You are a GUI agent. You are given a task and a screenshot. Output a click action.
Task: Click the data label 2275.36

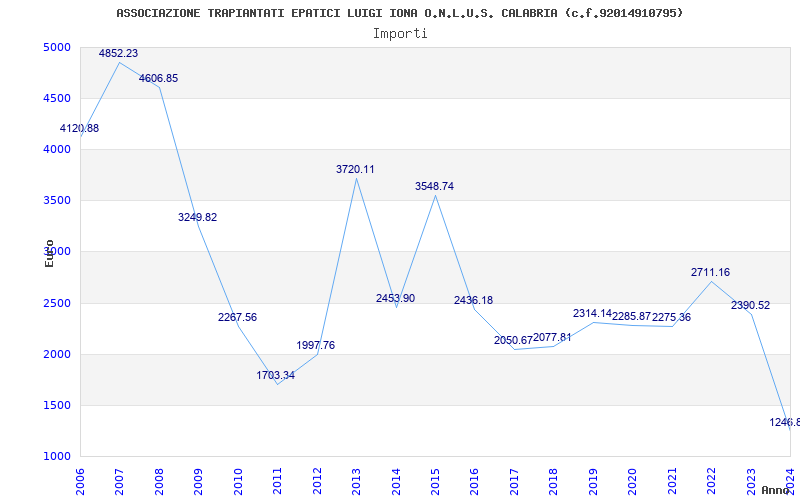(x=671, y=317)
